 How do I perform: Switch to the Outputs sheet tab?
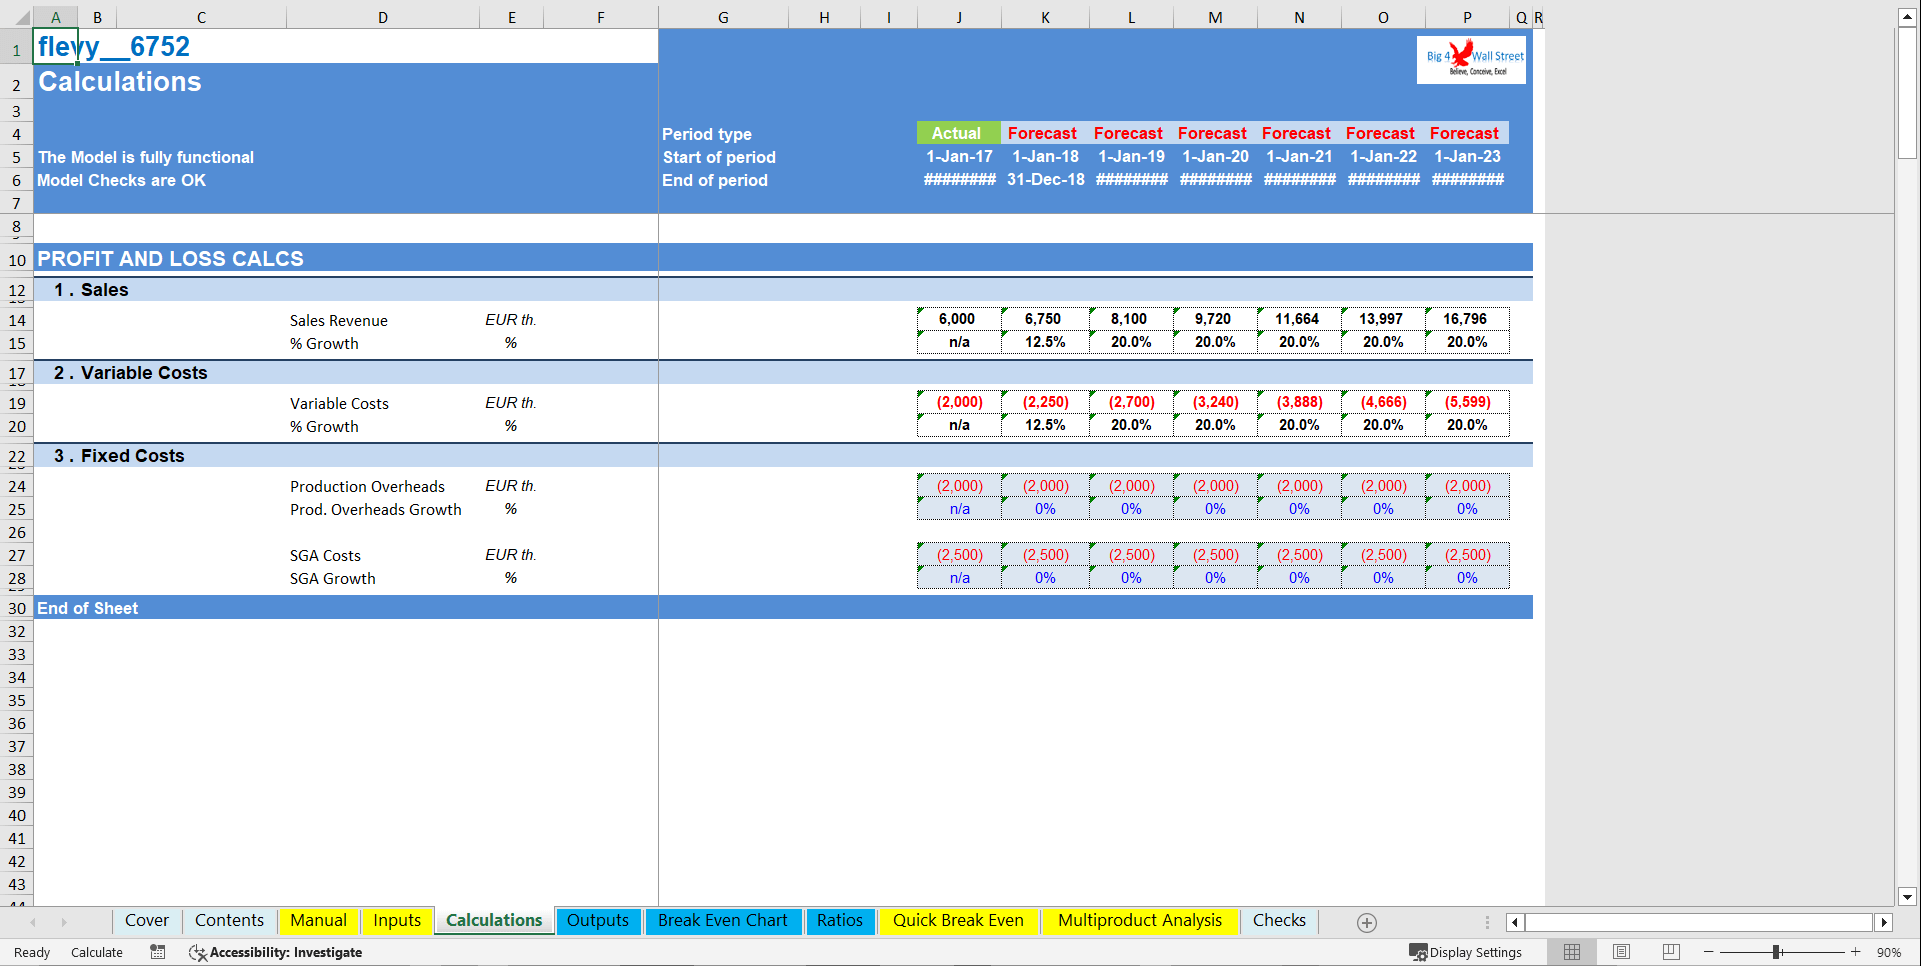pyautogui.click(x=598, y=921)
